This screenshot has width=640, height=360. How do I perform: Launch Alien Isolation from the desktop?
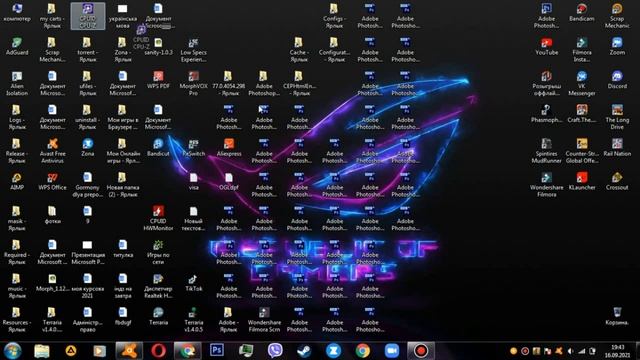pos(17,83)
